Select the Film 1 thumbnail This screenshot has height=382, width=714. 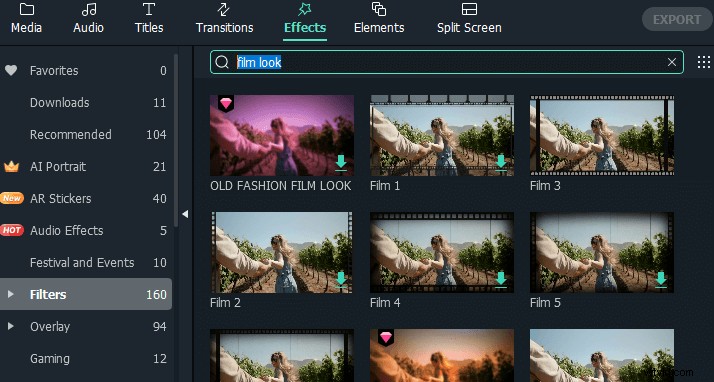[x=442, y=135]
